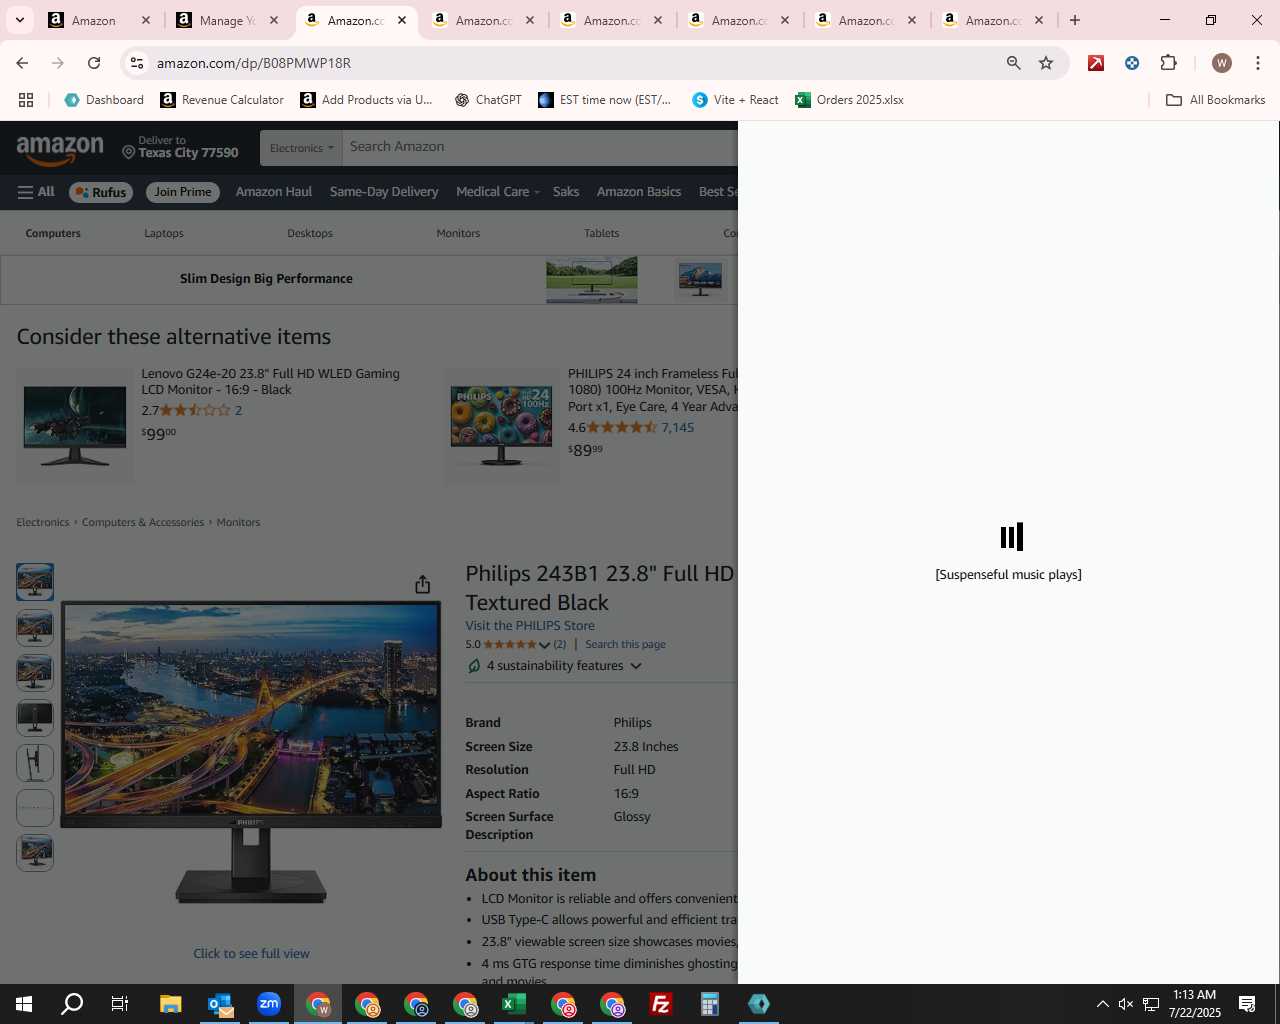
Task: Open a new browser tab
Action: tap(1074, 20)
